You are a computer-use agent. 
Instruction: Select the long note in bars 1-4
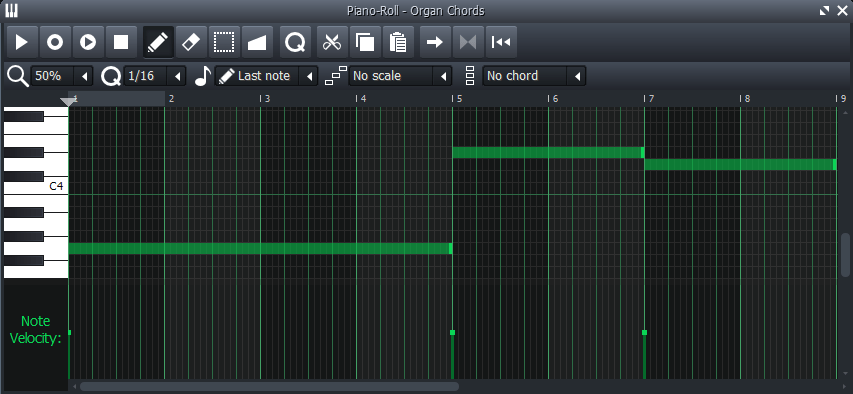point(261,248)
